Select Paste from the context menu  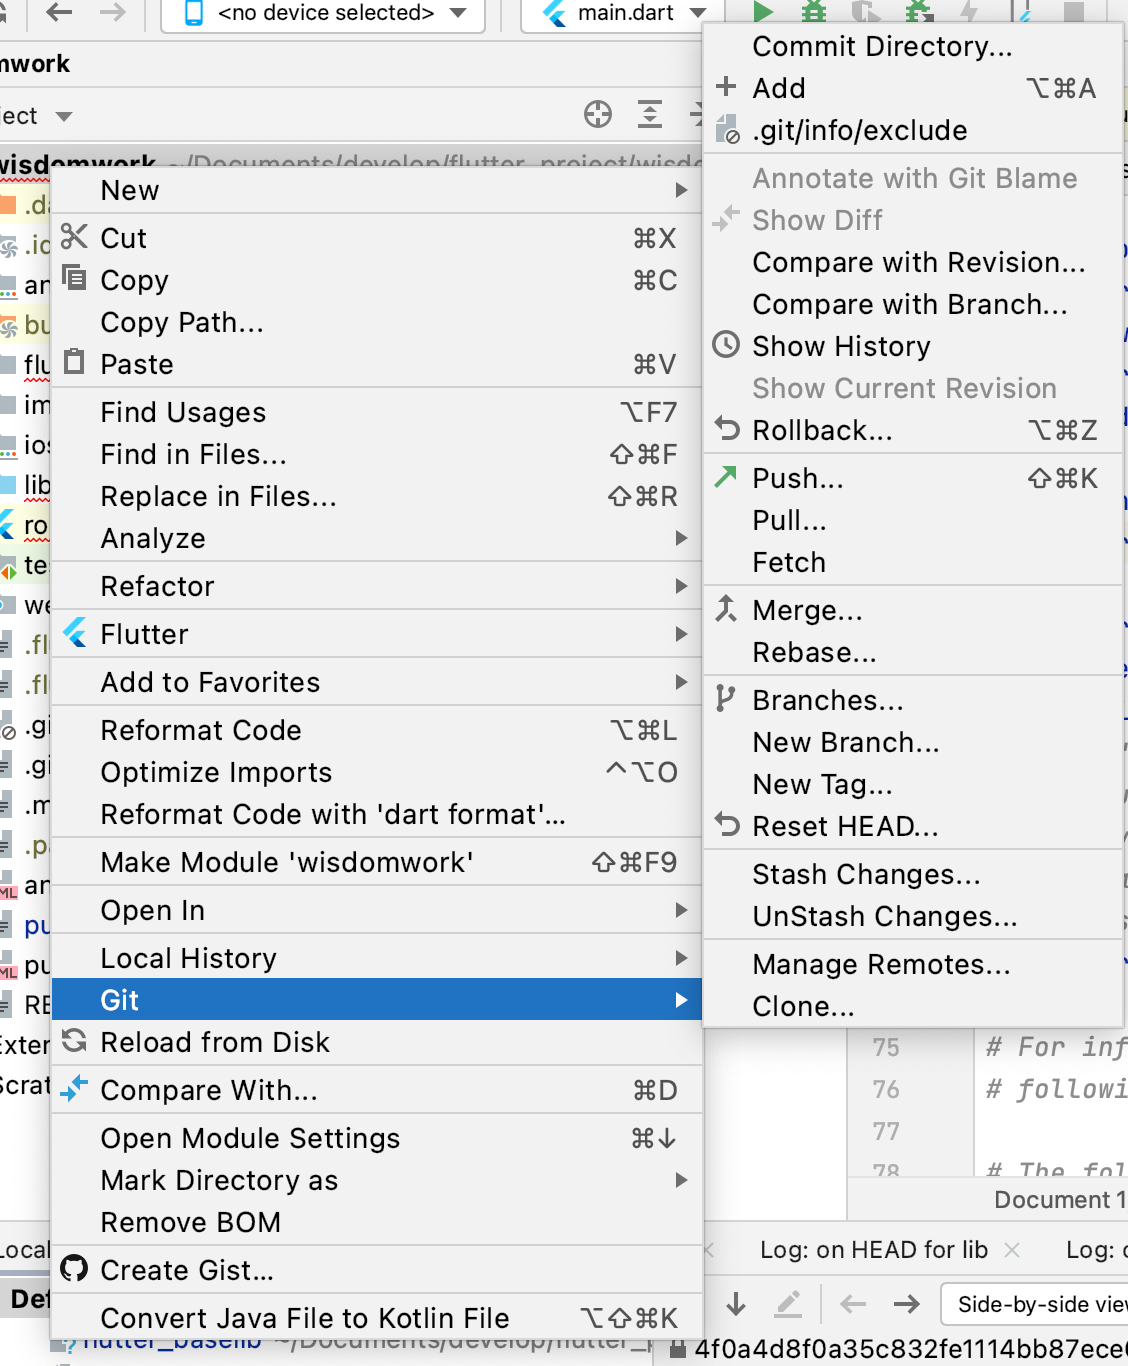click(376, 364)
